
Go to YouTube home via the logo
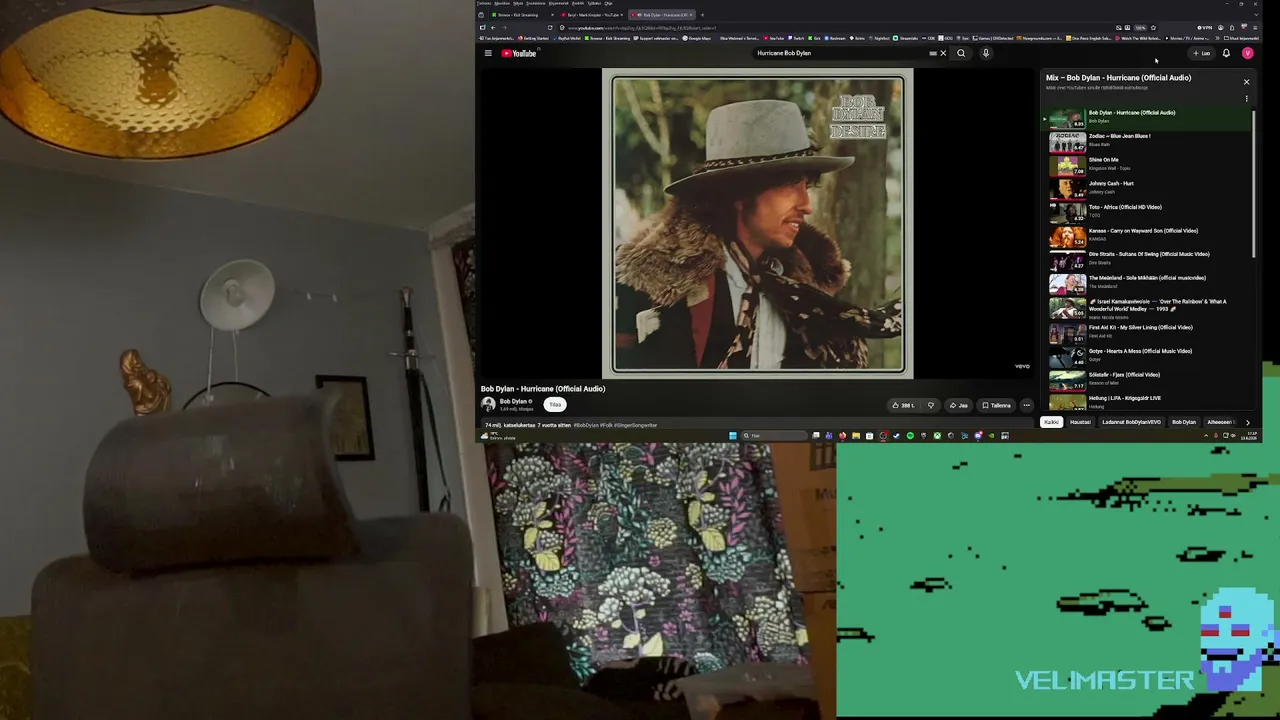coord(519,53)
